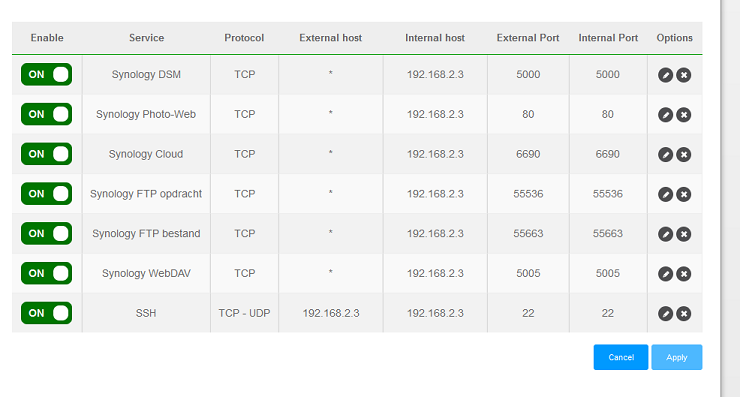Edit the SSH port forwarding rule
Image resolution: width=740 pixels, height=397 pixels.
click(665, 313)
